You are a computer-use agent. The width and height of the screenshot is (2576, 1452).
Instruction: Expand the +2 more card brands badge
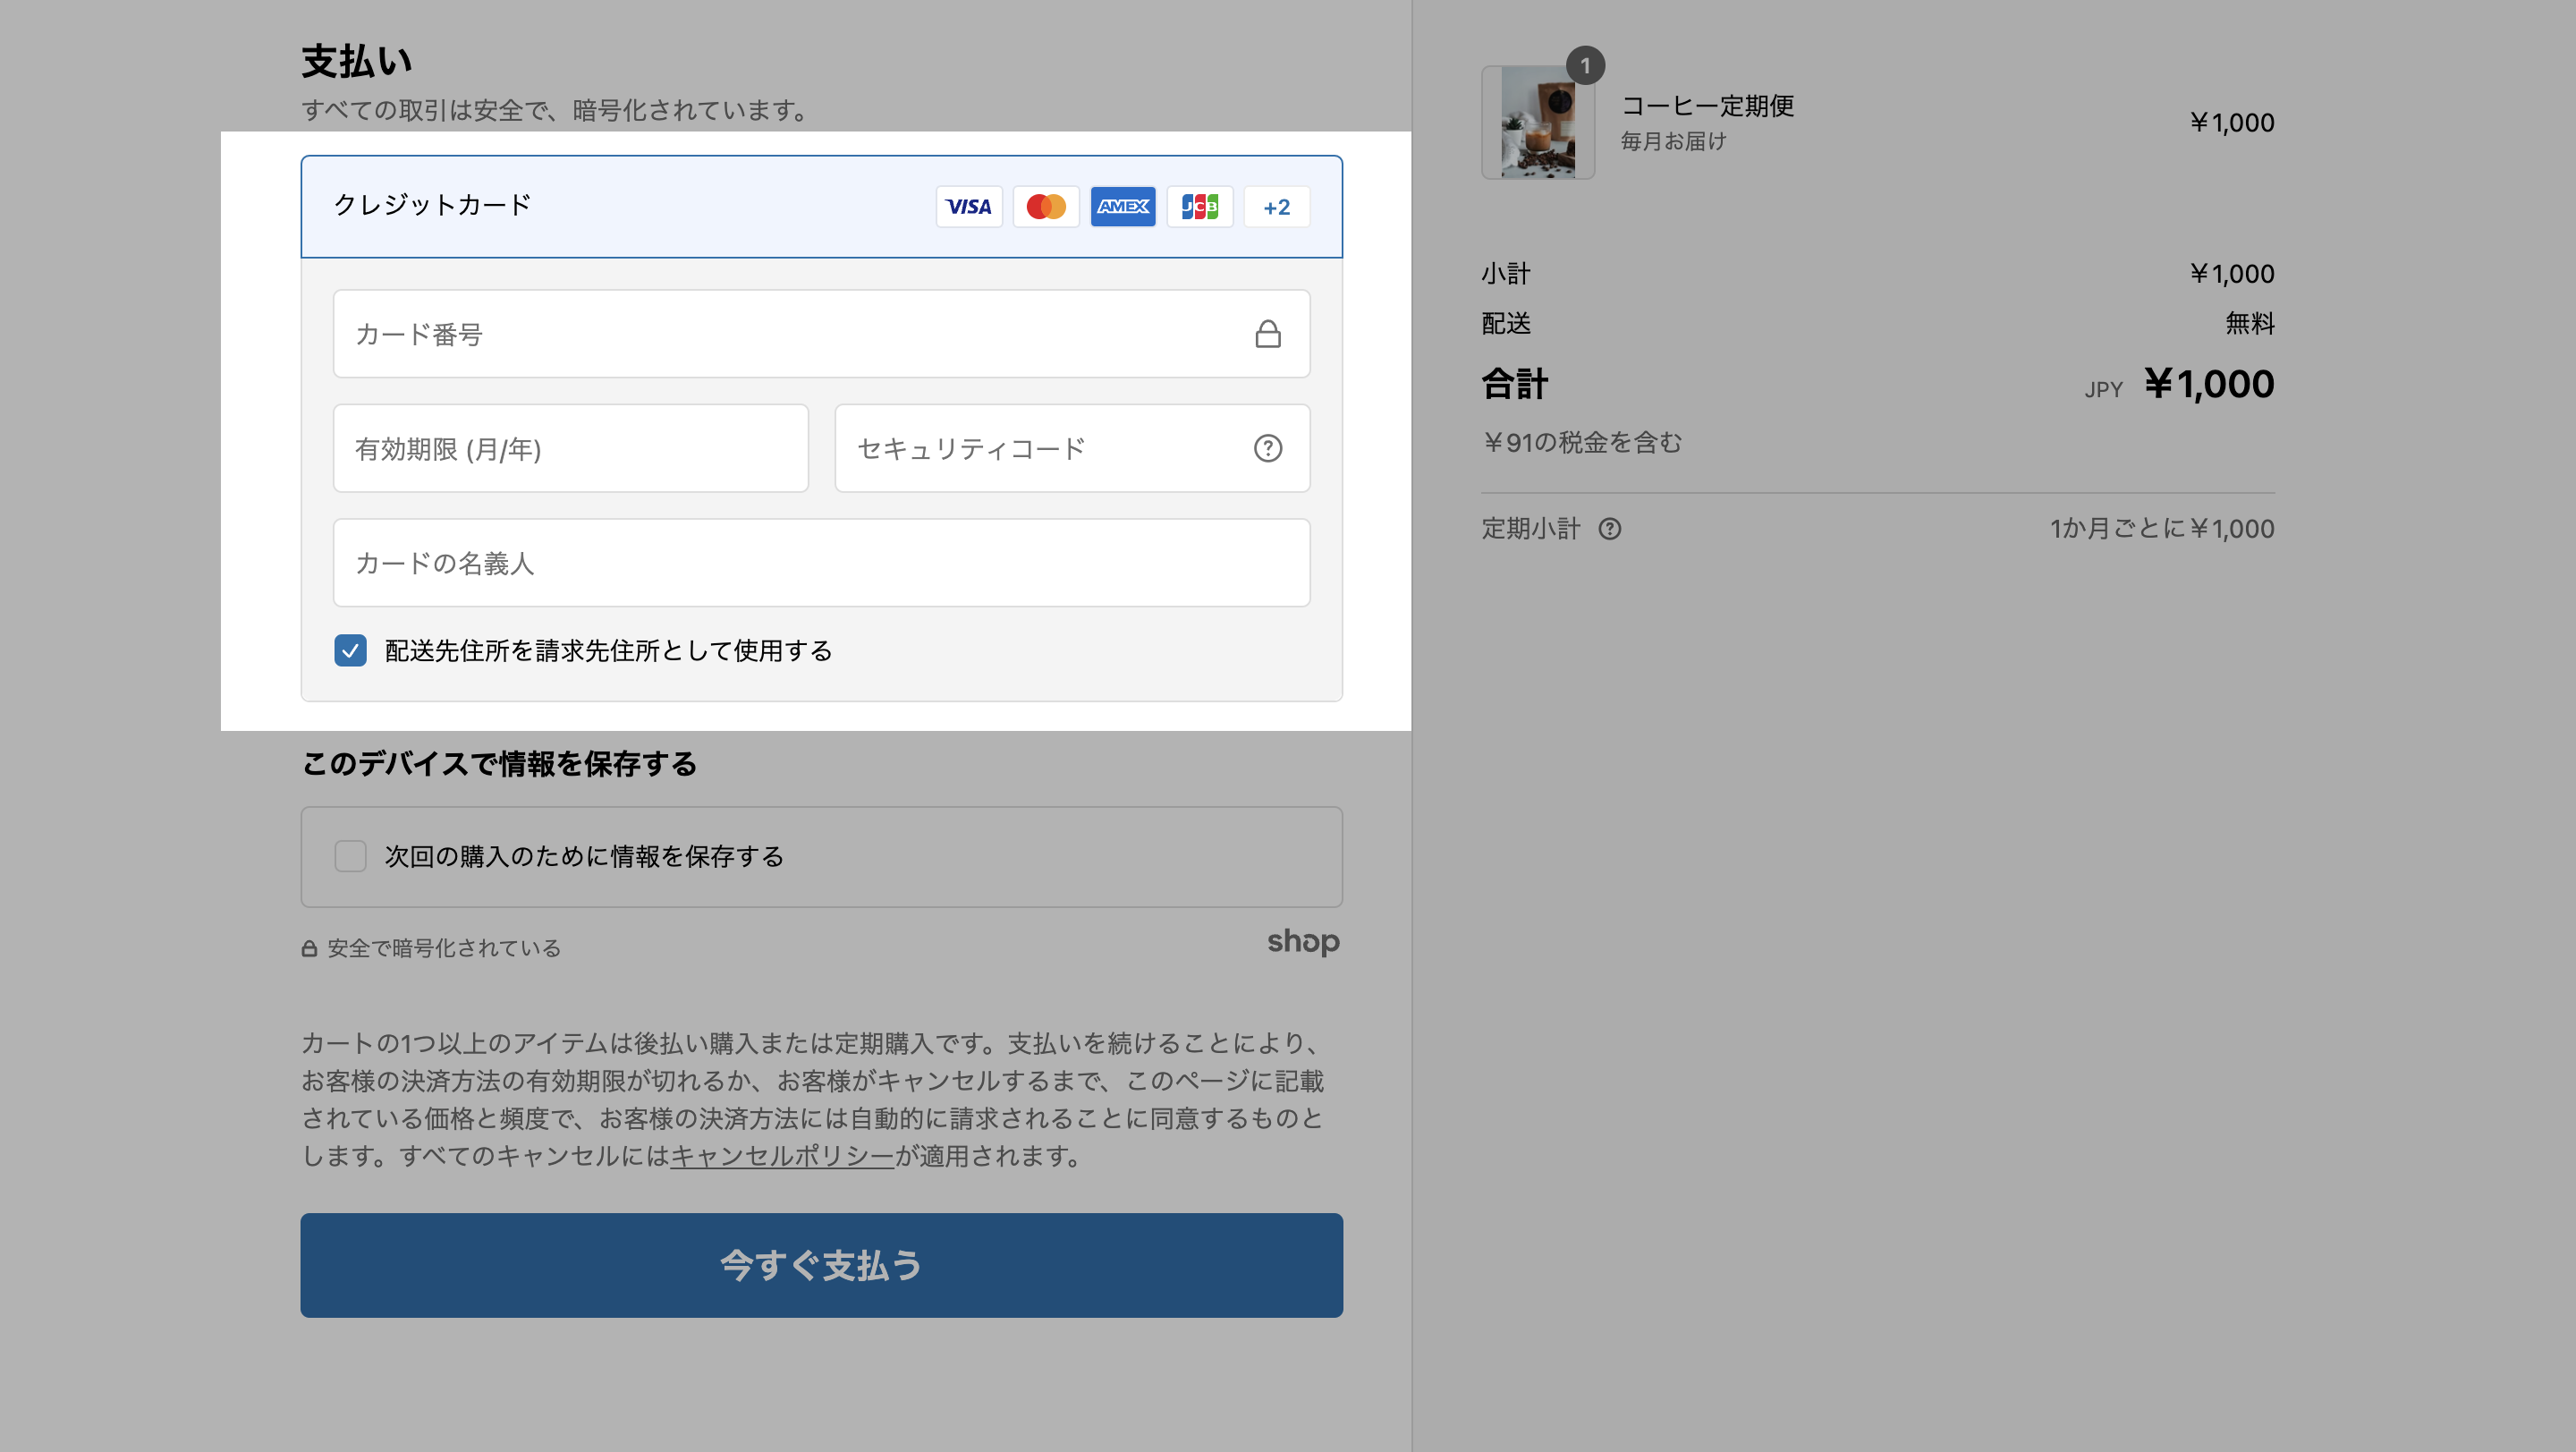click(x=1276, y=207)
